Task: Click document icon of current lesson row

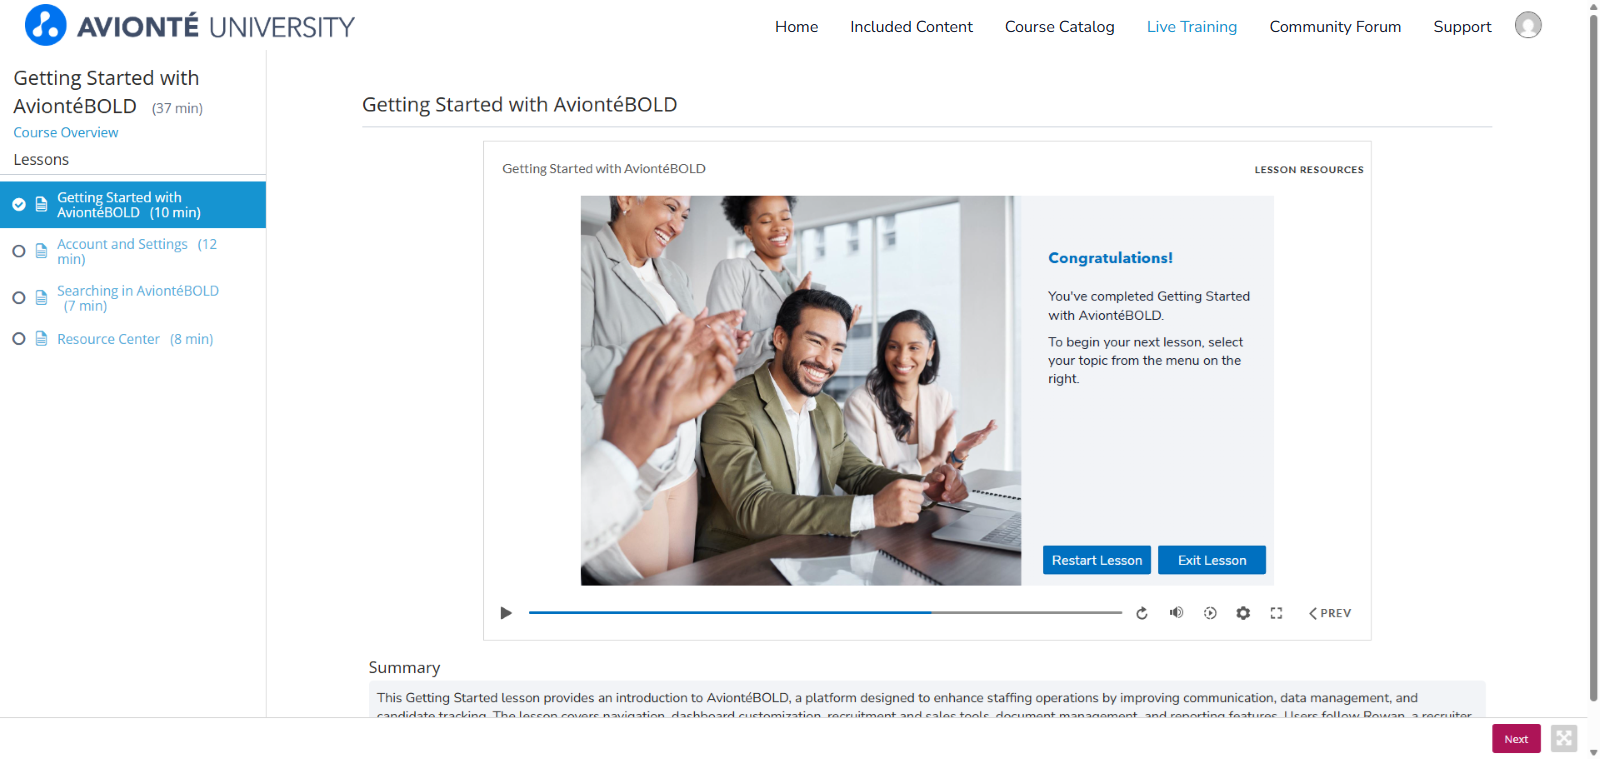Action: (41, 204)
